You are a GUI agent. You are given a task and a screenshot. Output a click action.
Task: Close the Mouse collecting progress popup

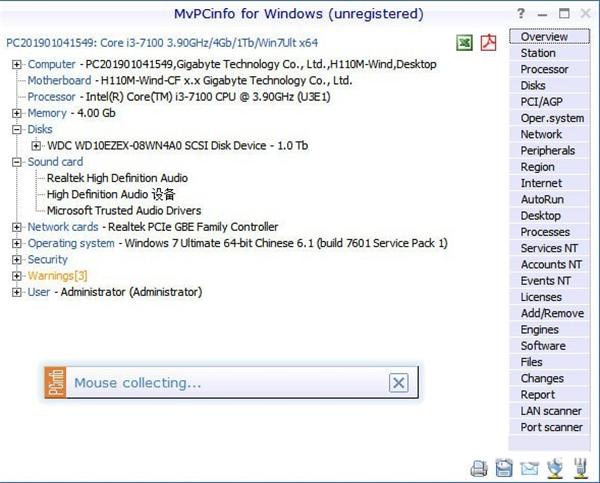(398, 383)
